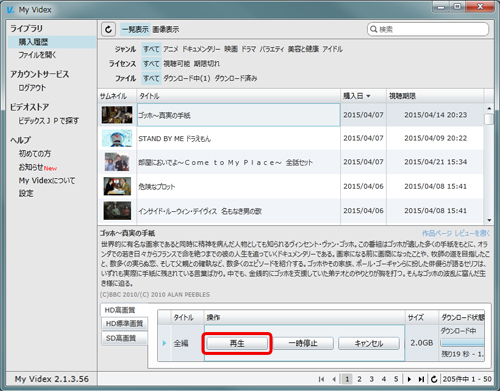Click the STAND BY ME ドラえもん thumbnail

click(x=117, y=138)
